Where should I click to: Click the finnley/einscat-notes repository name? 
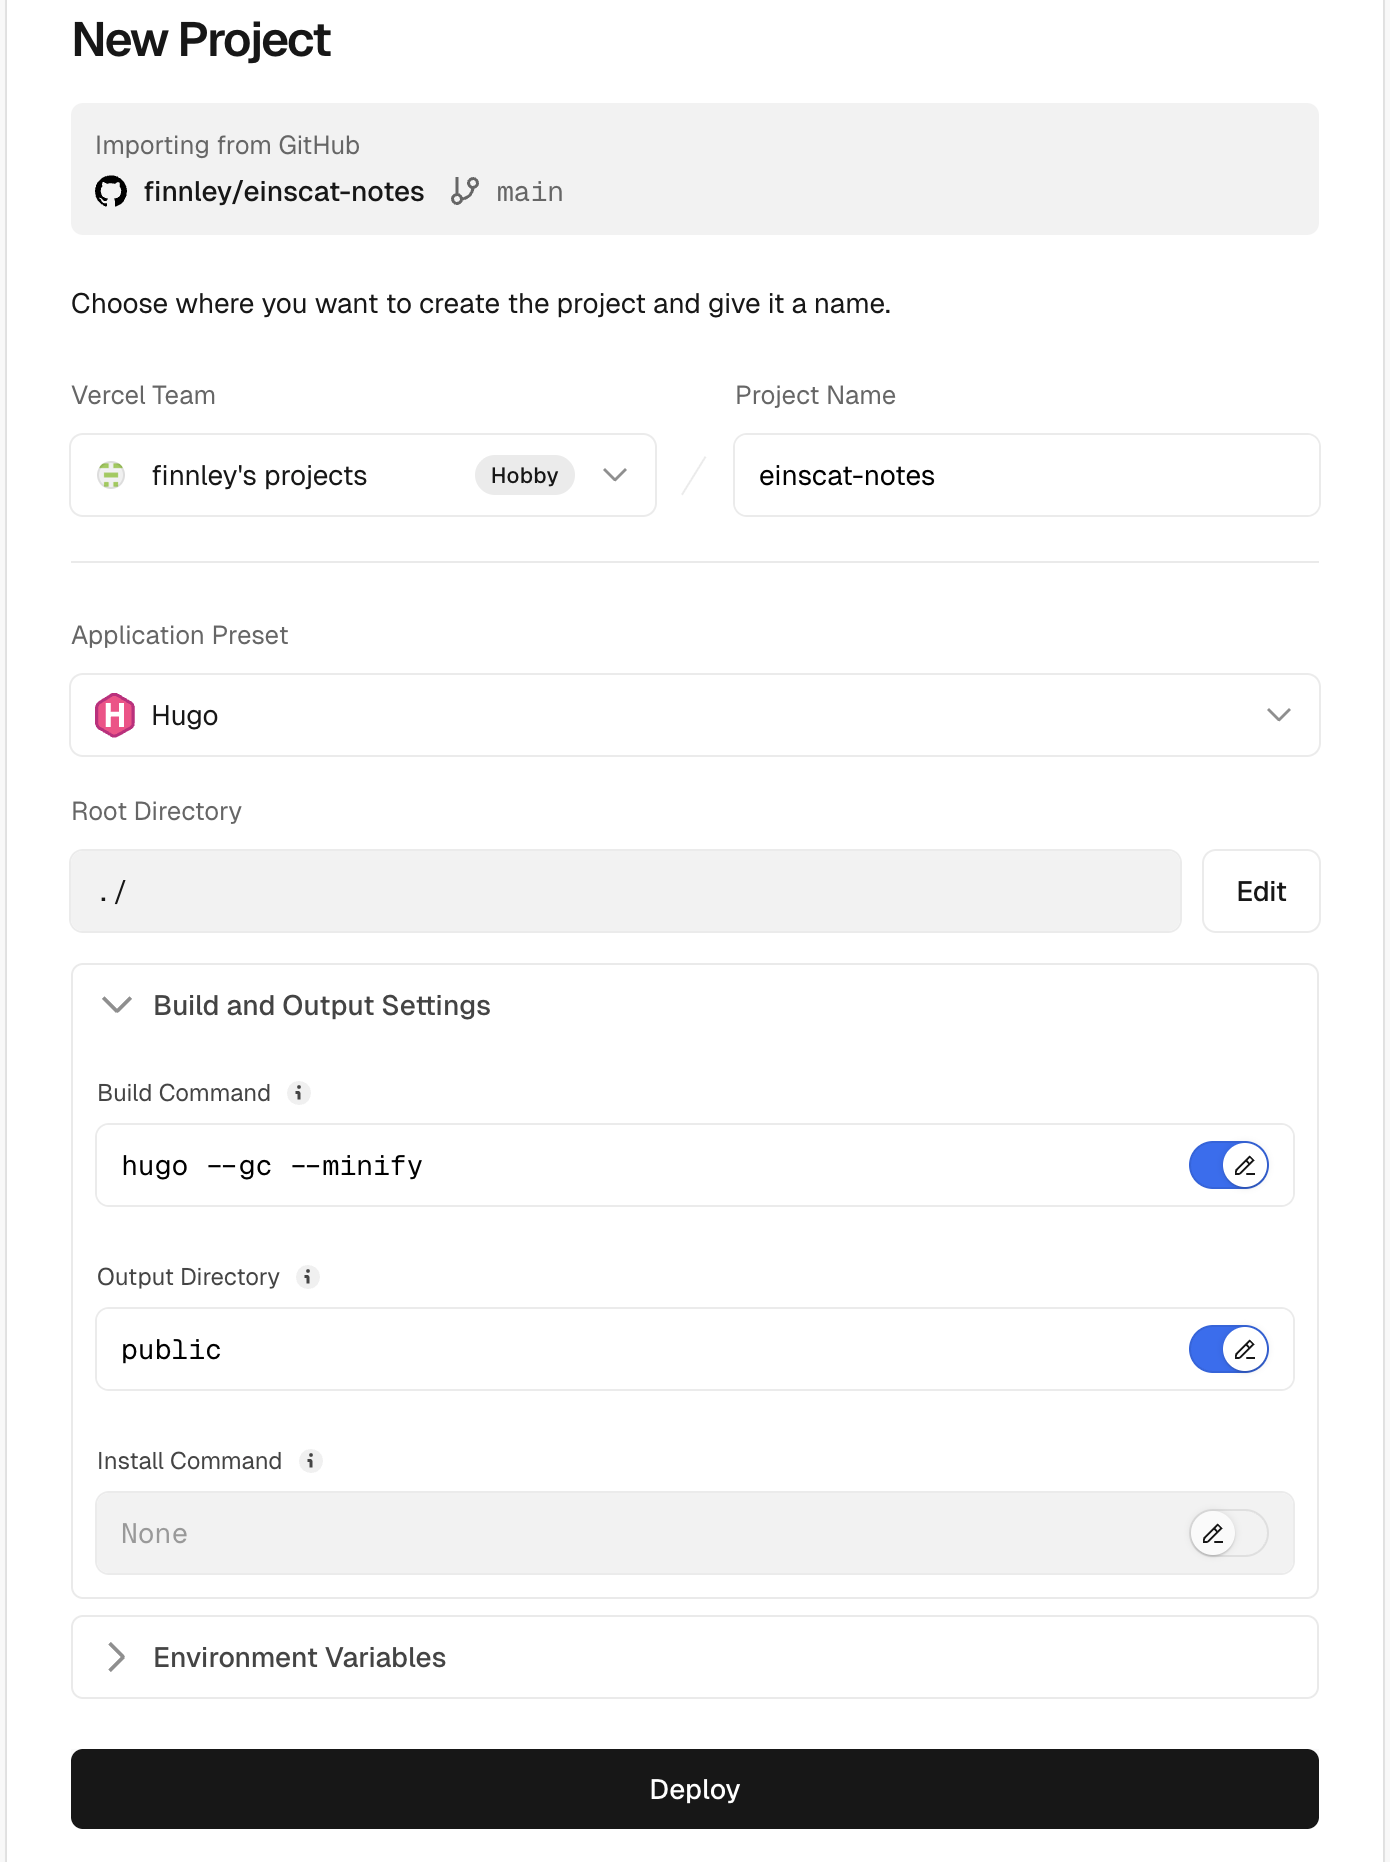(284, 191)
